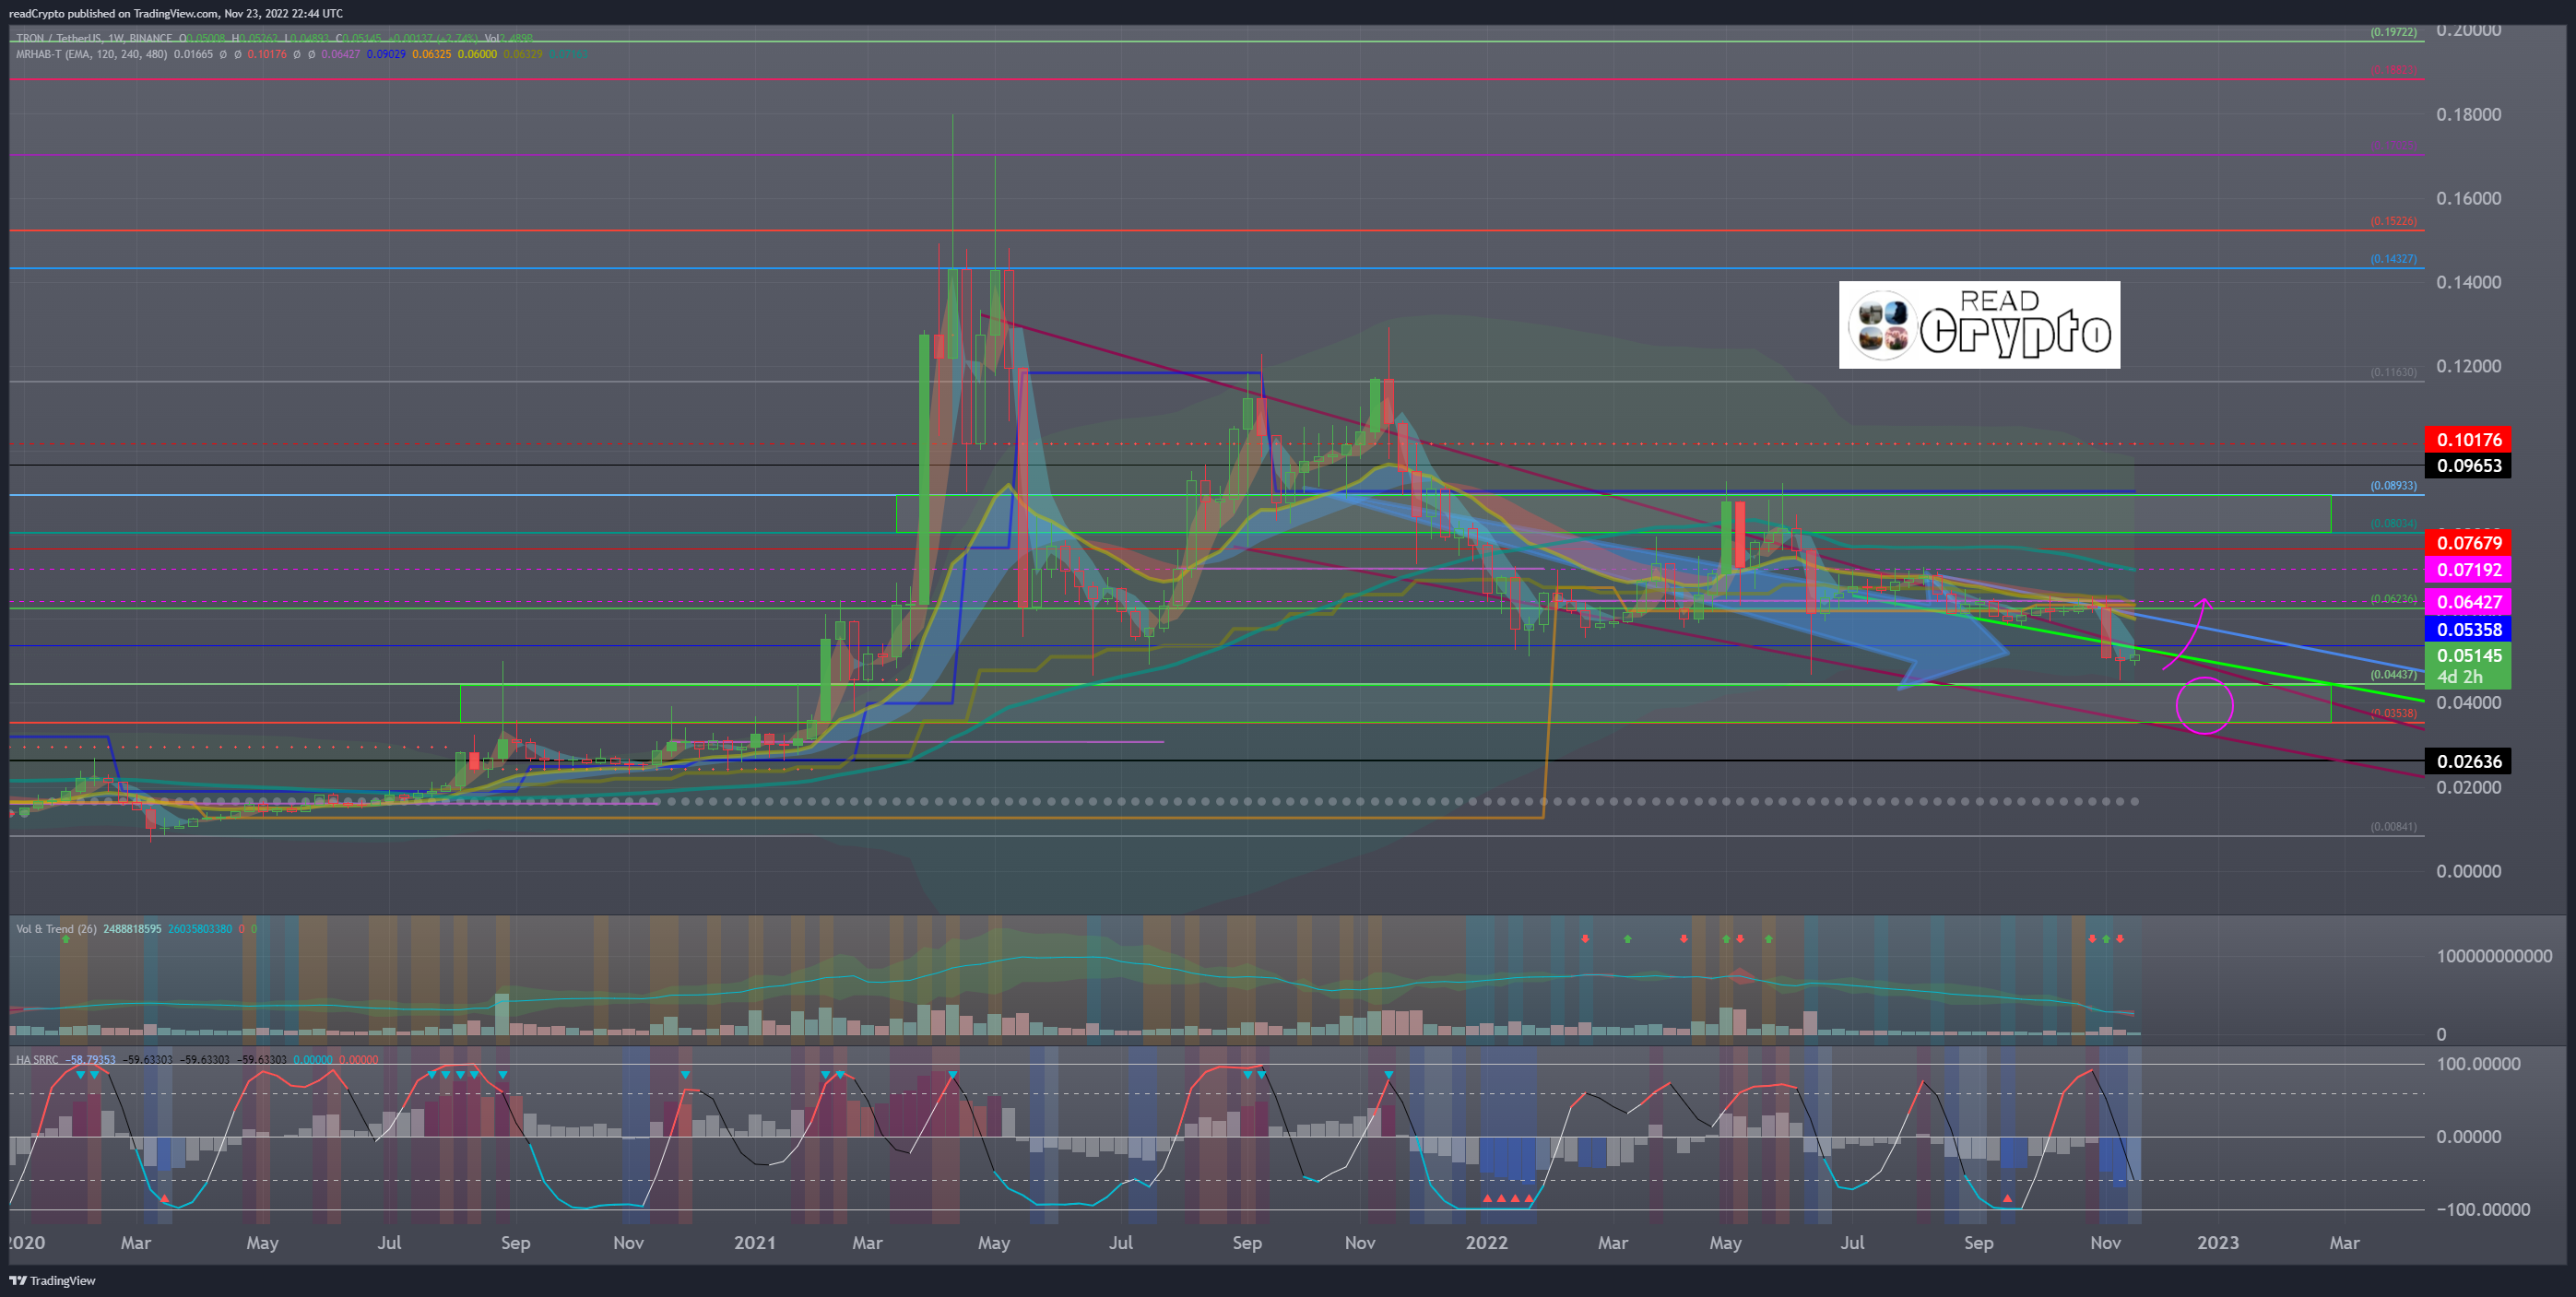Select the Vol & Trend (26) indicator legend
The width and height of the screenshot is (2576, 1297).
click(56, 929)
